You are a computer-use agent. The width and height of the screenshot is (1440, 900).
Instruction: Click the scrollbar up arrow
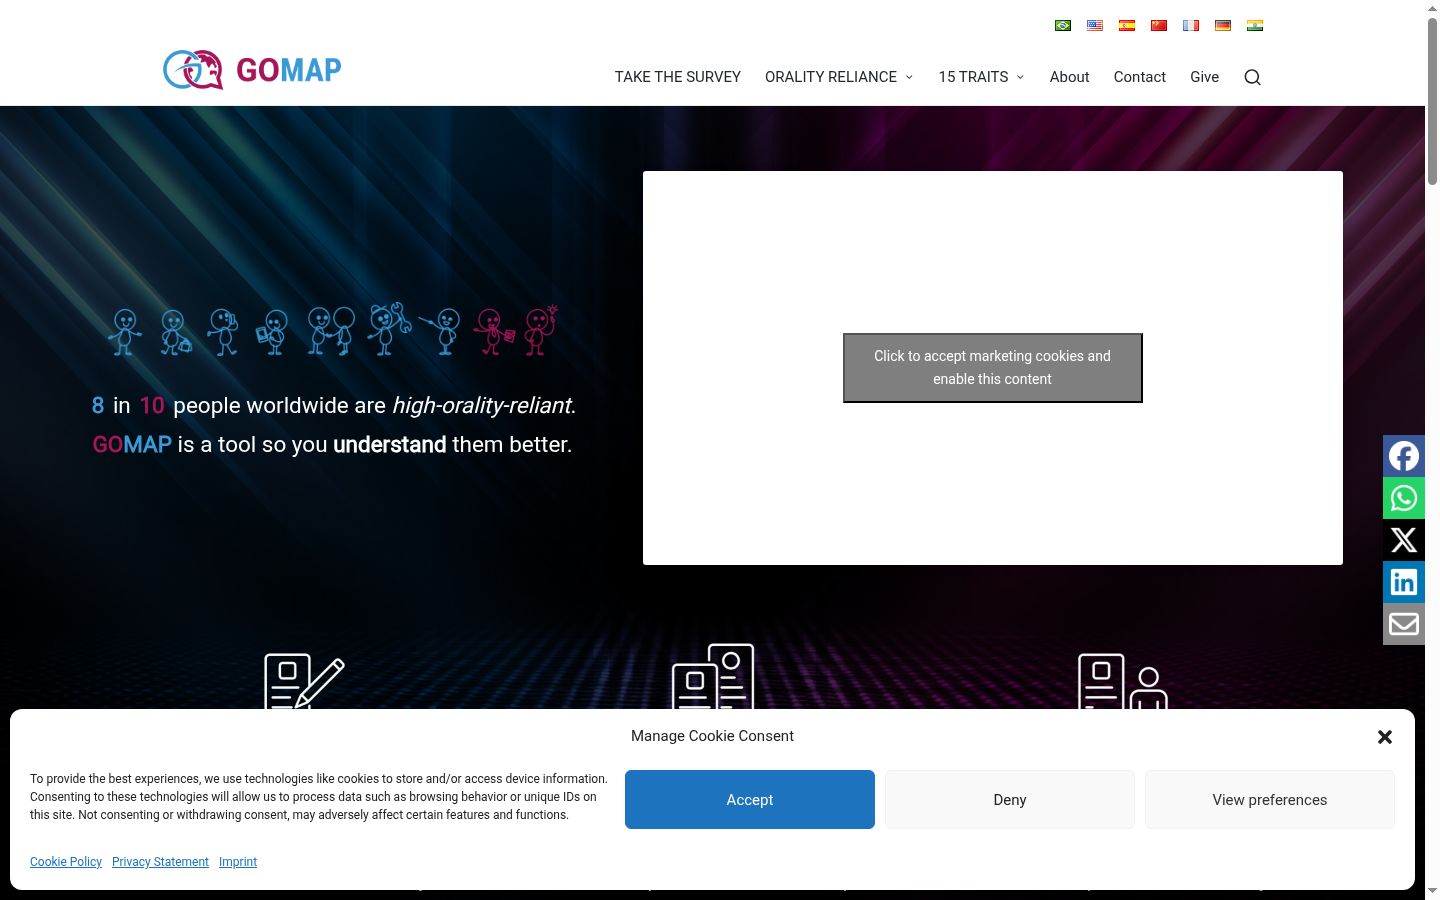click(x=1433, y=8)
